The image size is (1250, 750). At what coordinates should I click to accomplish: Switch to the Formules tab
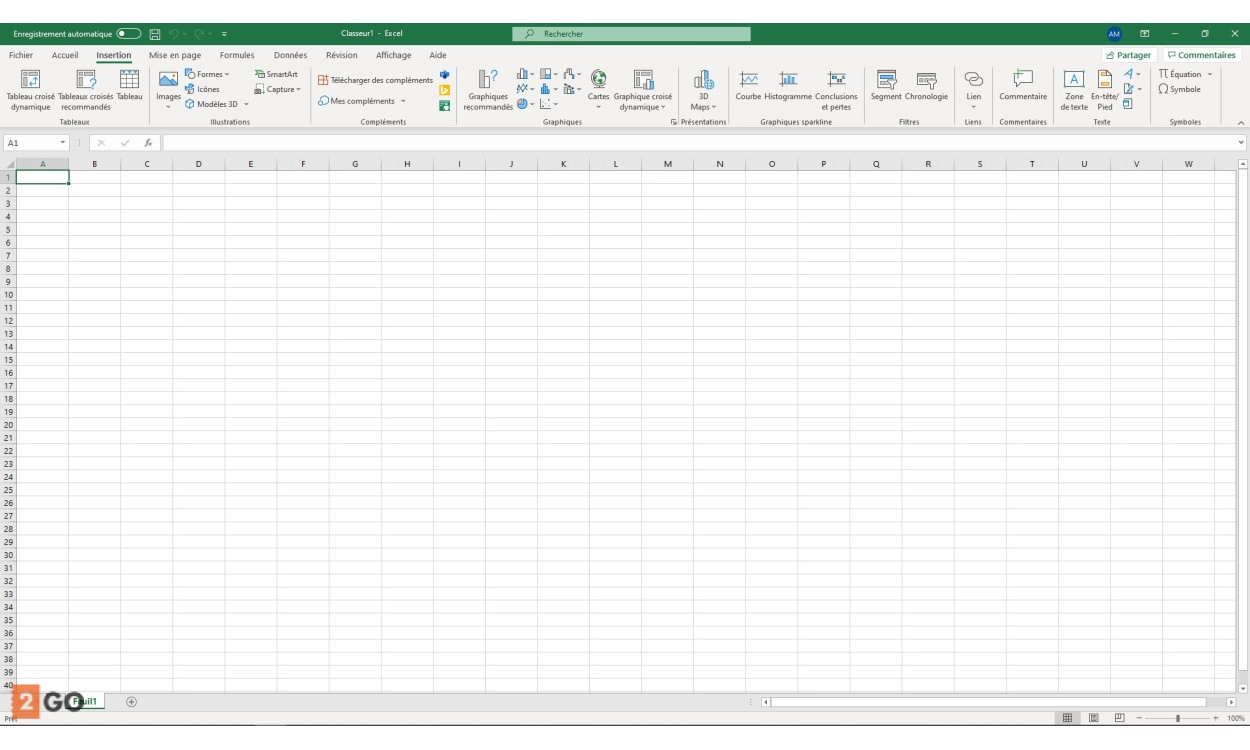coord(237,56)
